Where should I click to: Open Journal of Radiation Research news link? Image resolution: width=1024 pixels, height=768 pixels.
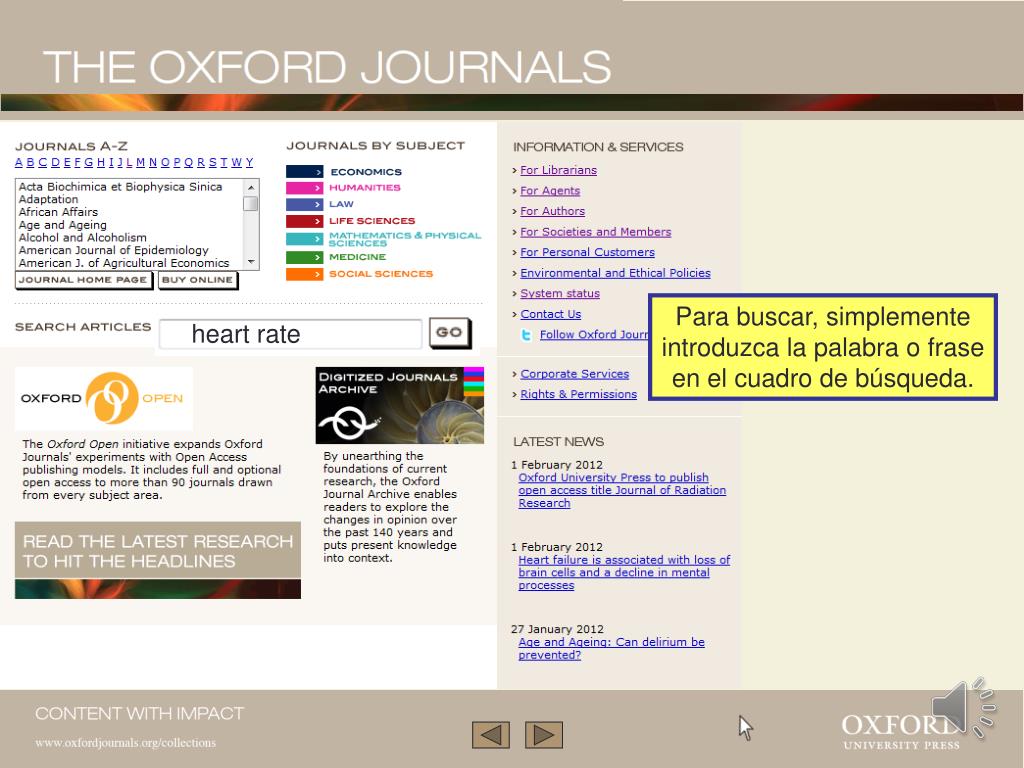622,490
